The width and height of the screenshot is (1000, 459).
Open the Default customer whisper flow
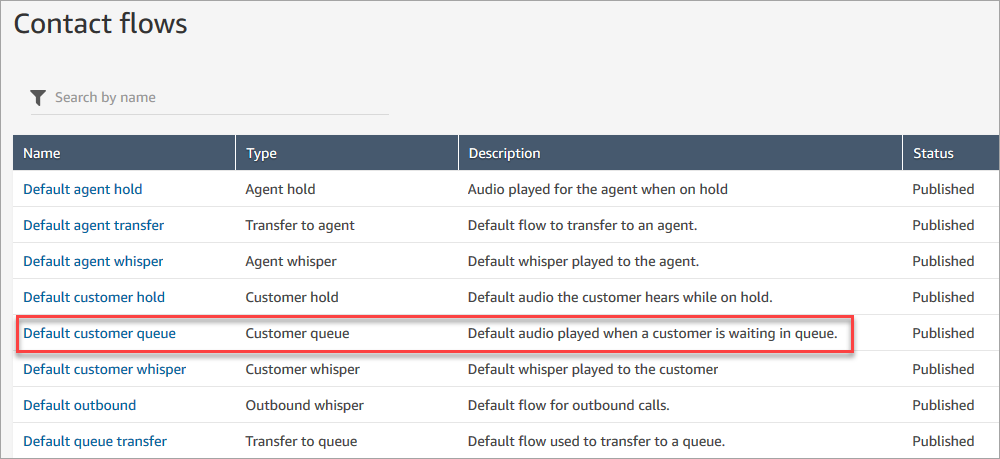click(104, 369)
